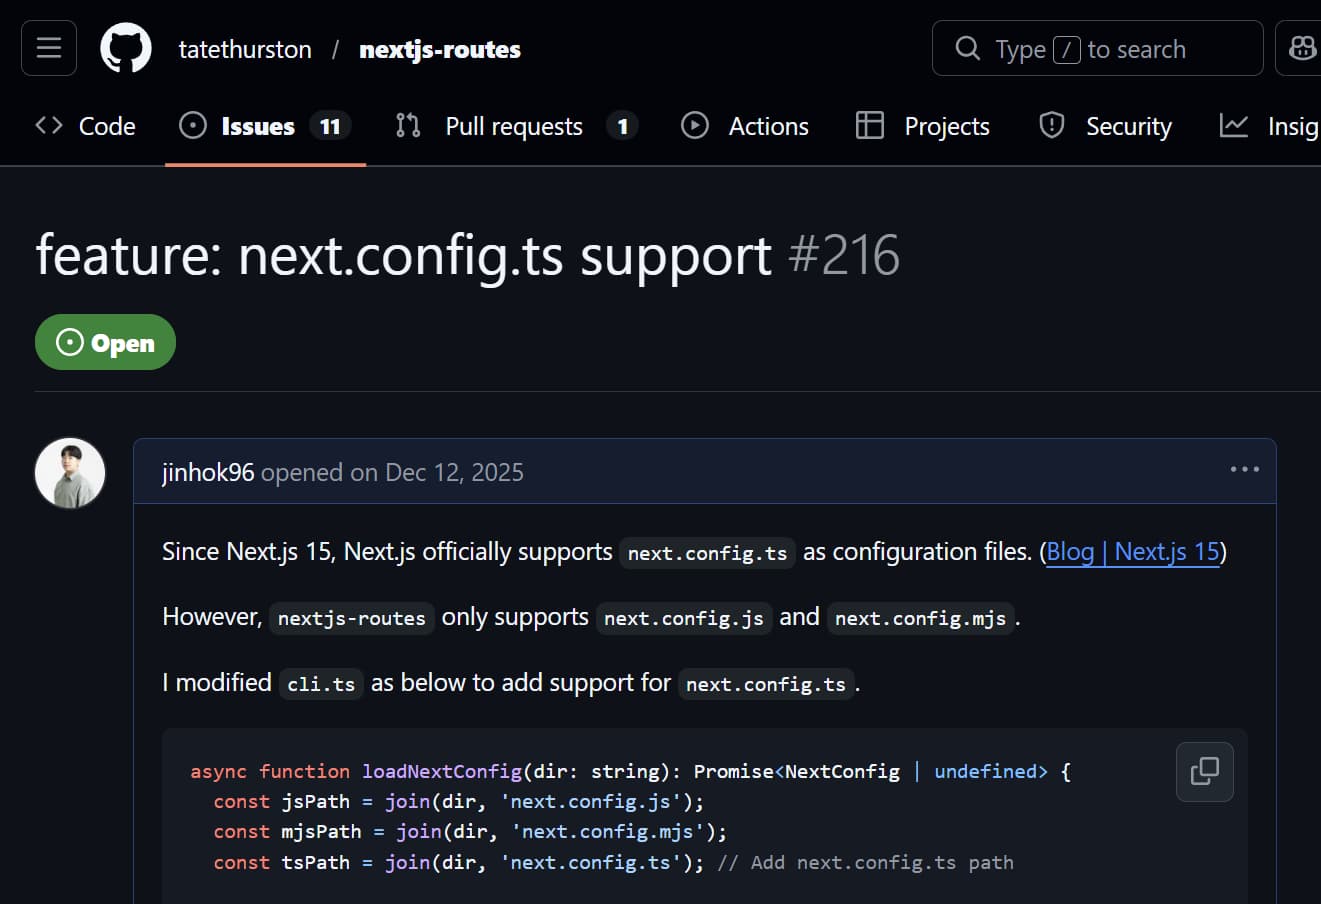Open the Blog | Next.js 15 link
Screen dimensions: 1321x904
click(1133, 551)
